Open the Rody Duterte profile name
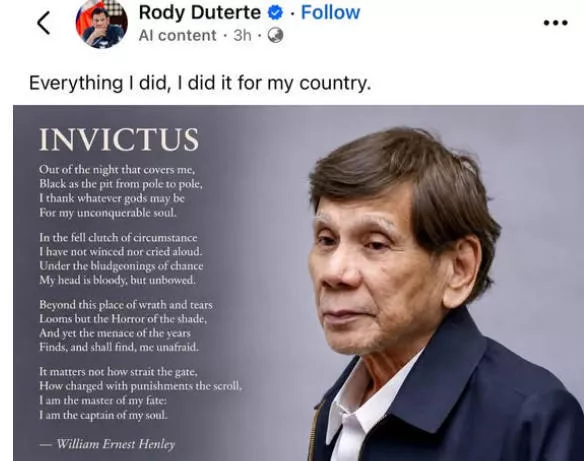584x461 pixels. point(200,13)
